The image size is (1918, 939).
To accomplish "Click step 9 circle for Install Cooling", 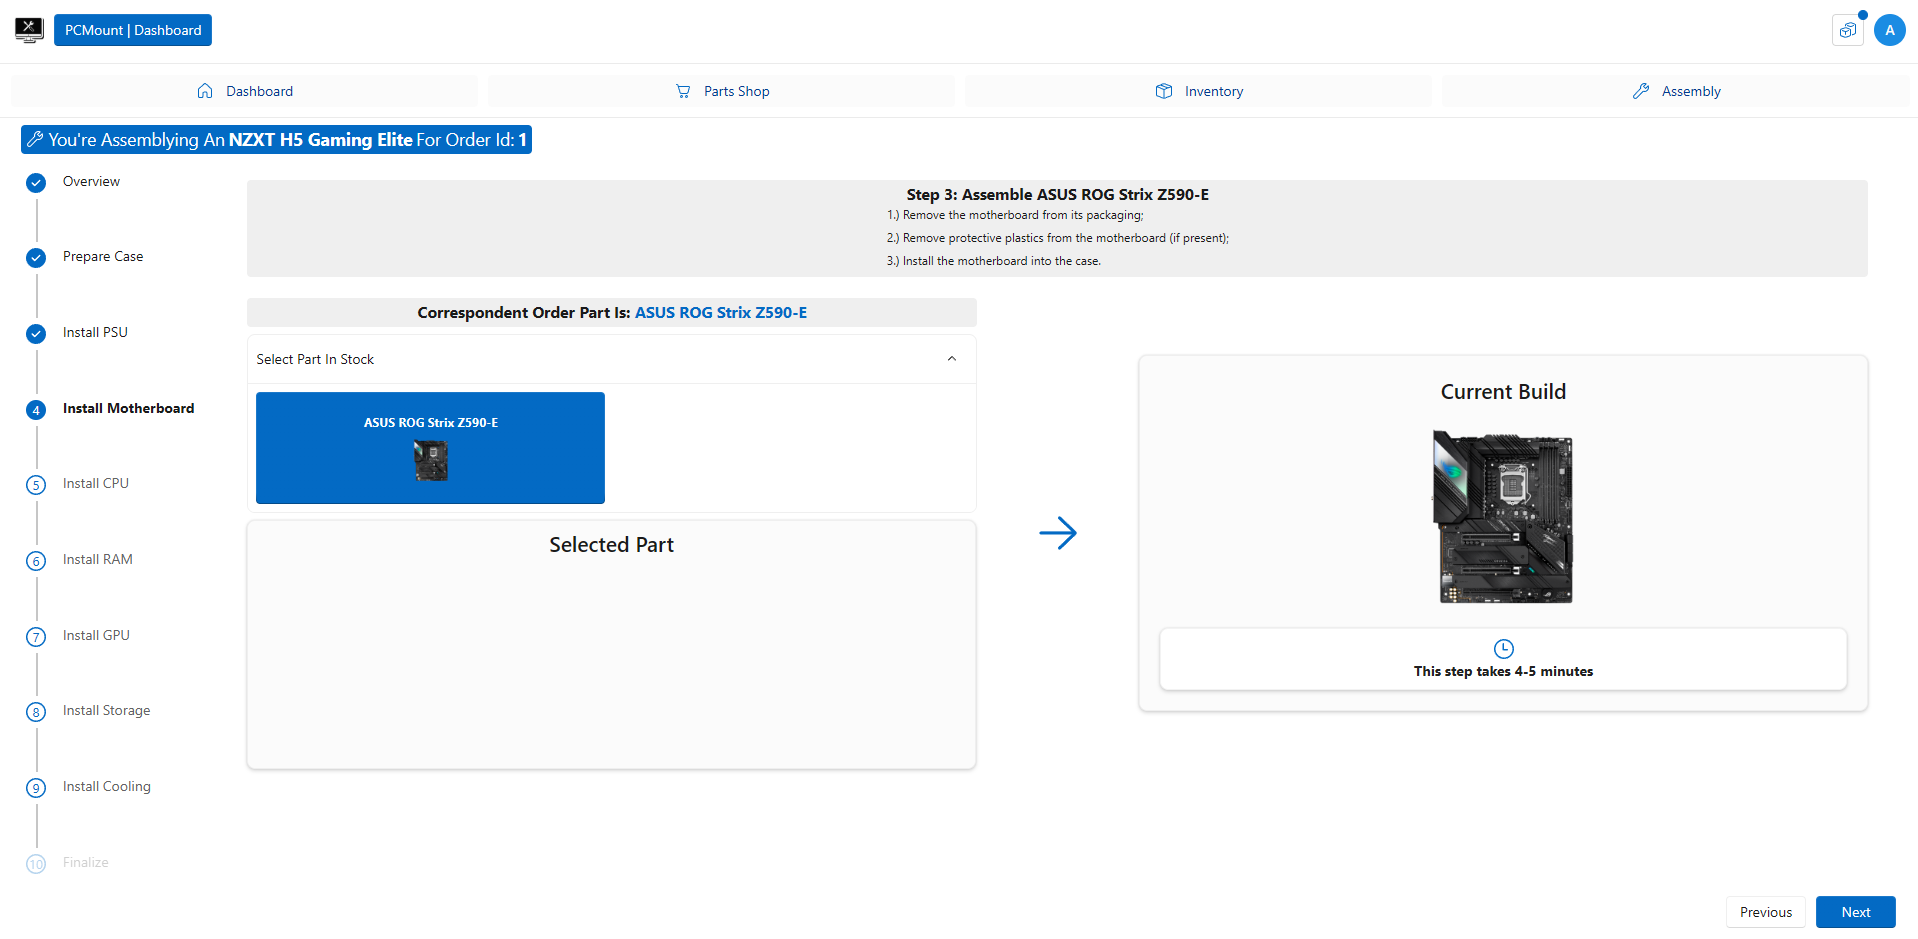I will 36,788.
